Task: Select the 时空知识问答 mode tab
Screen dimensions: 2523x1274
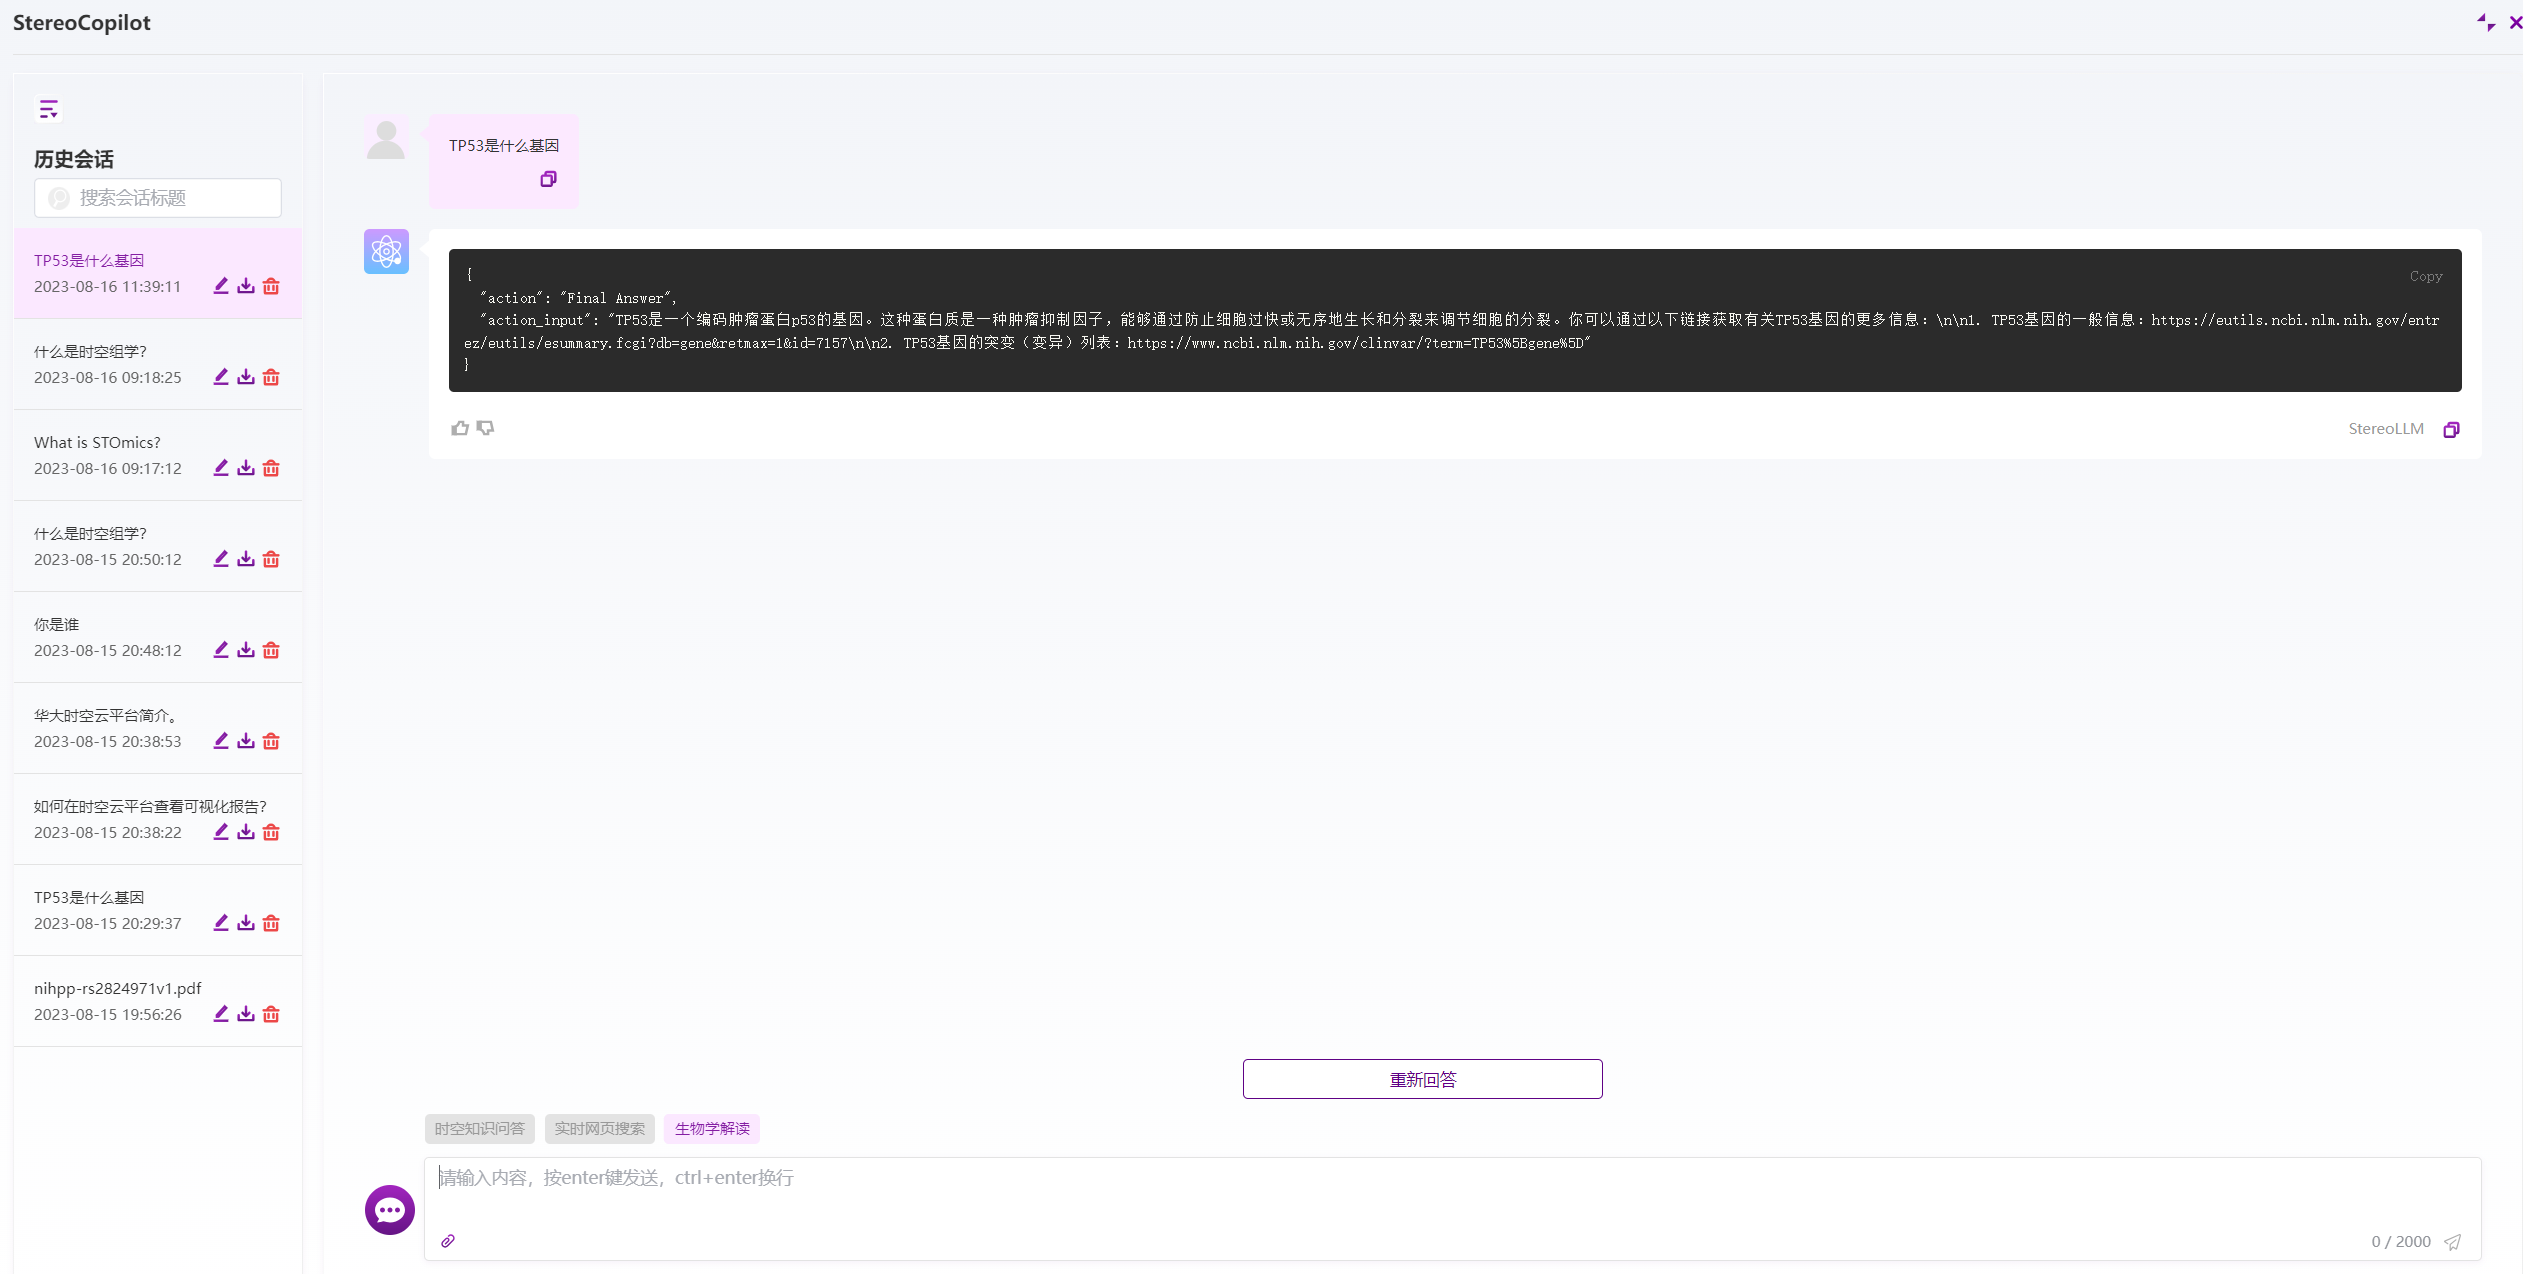Action: click(x=480, y=1129)
